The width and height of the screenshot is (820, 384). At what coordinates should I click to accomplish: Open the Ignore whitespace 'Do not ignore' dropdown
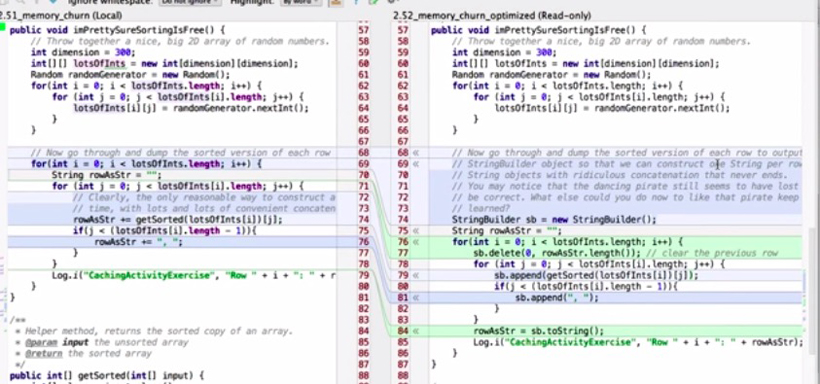point(189,2)
